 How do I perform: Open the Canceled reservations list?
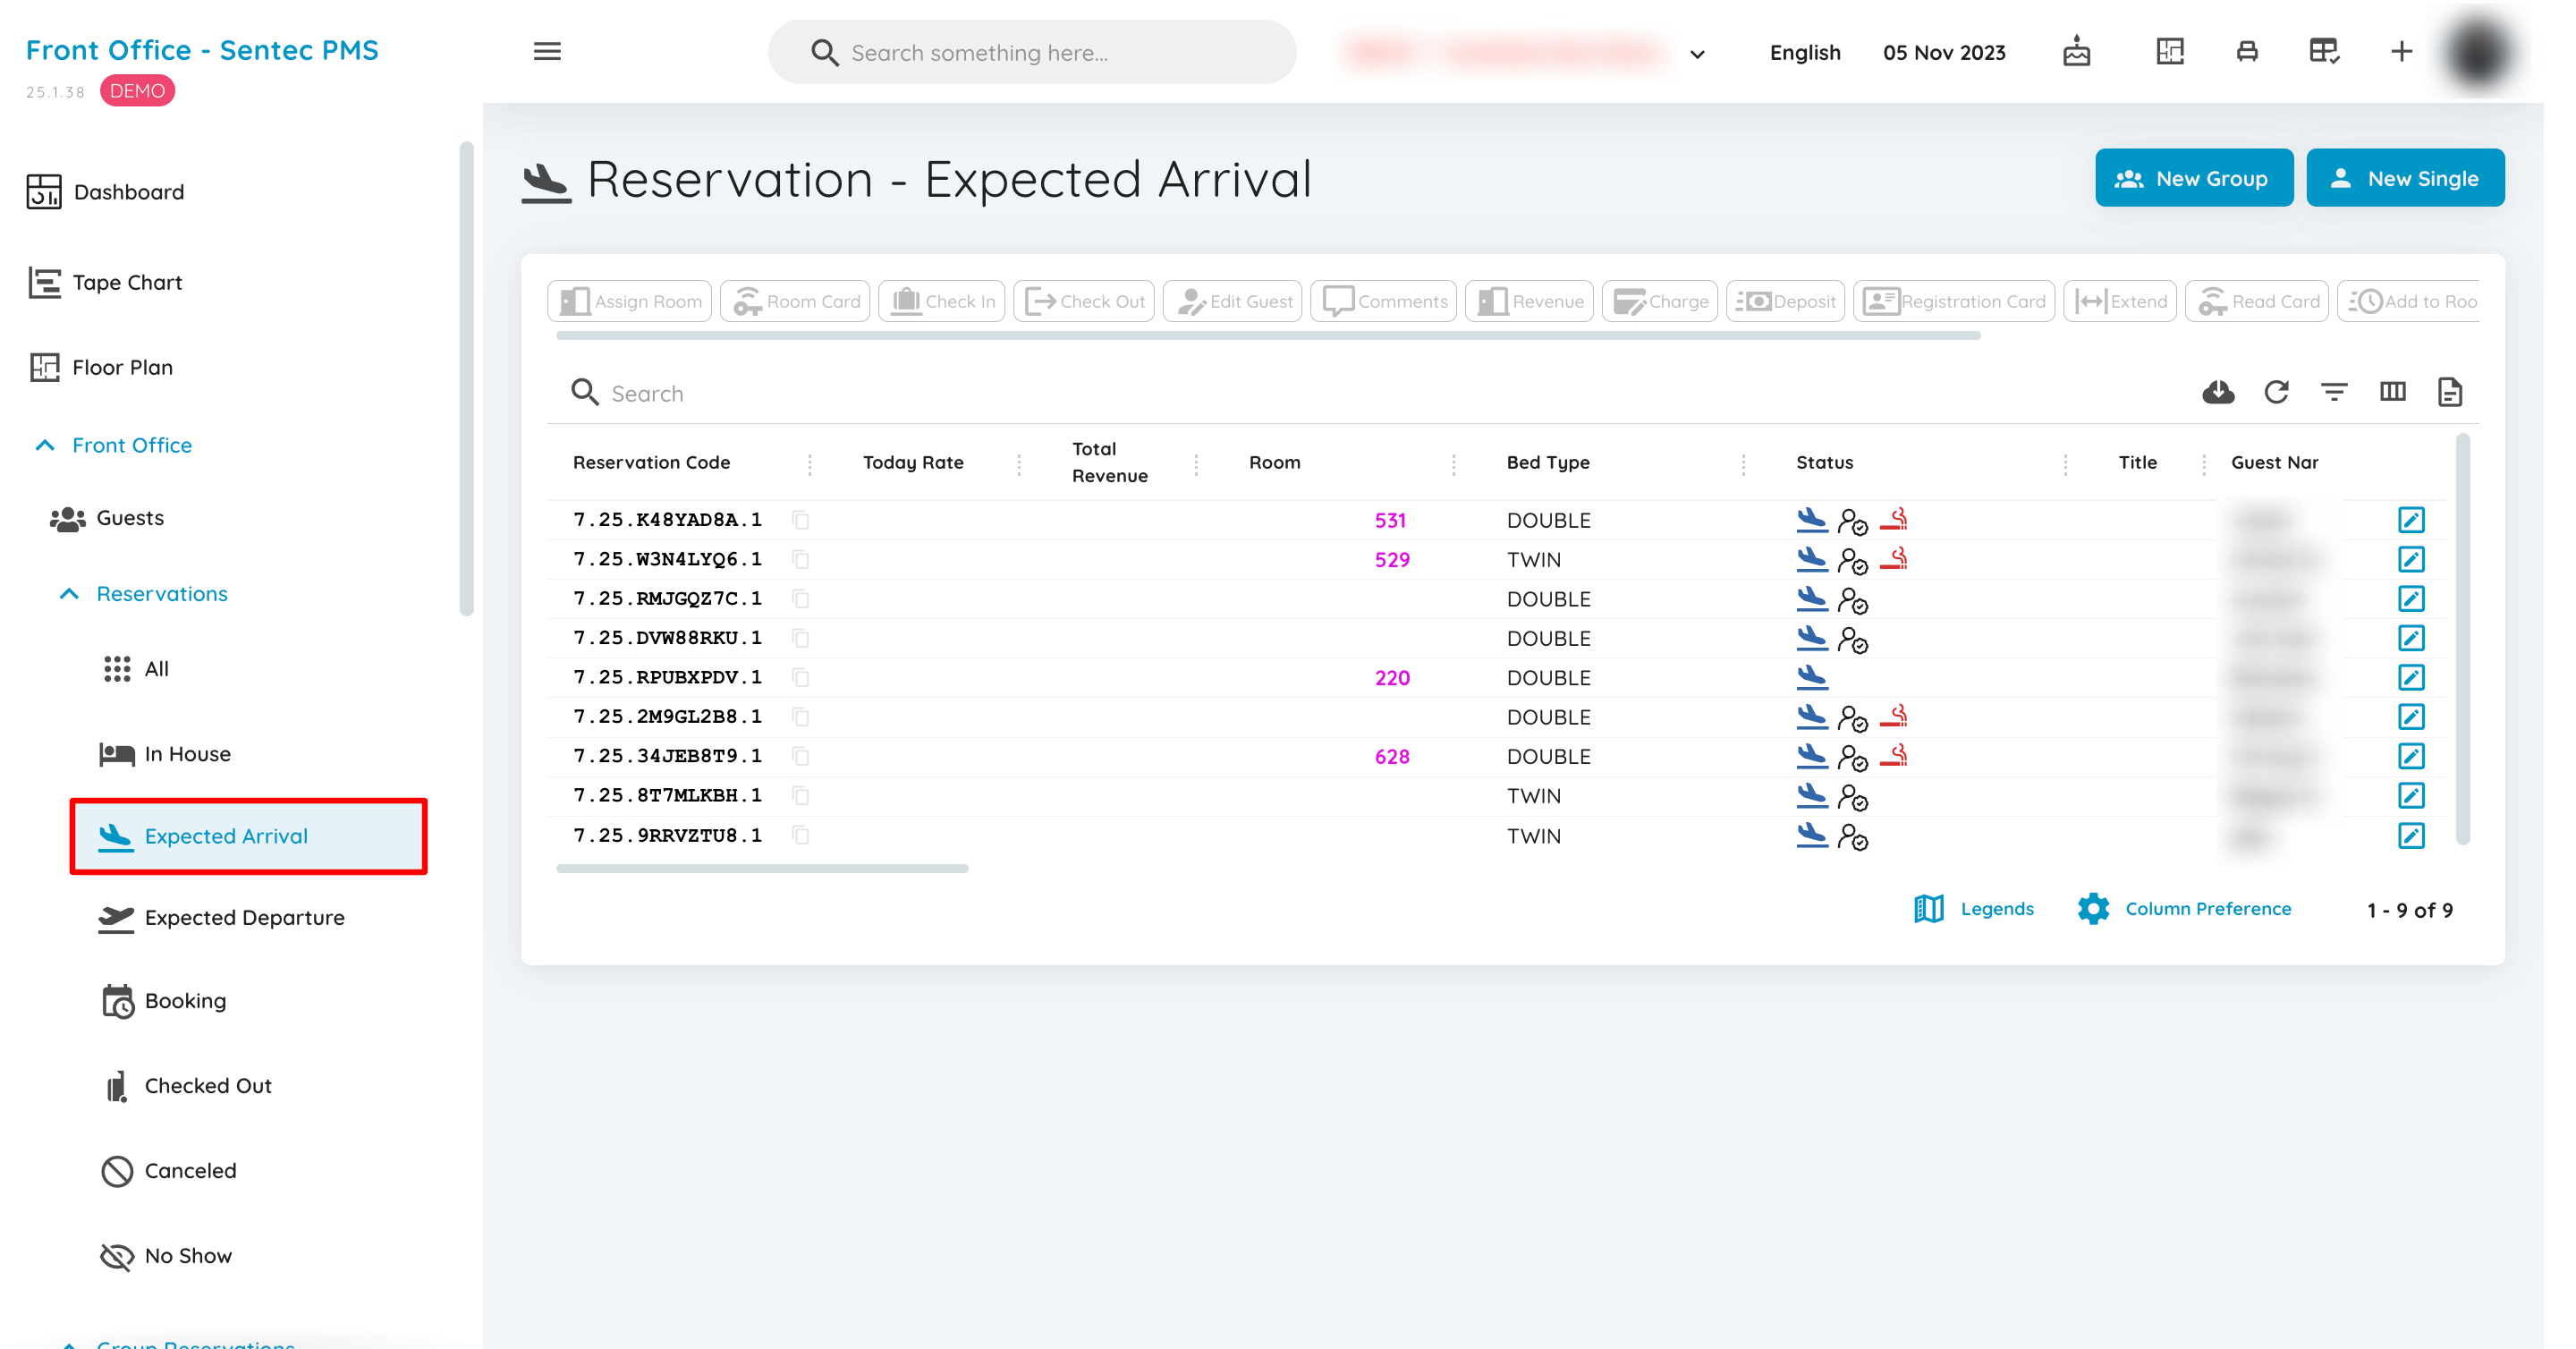(x=168, y=1171)
